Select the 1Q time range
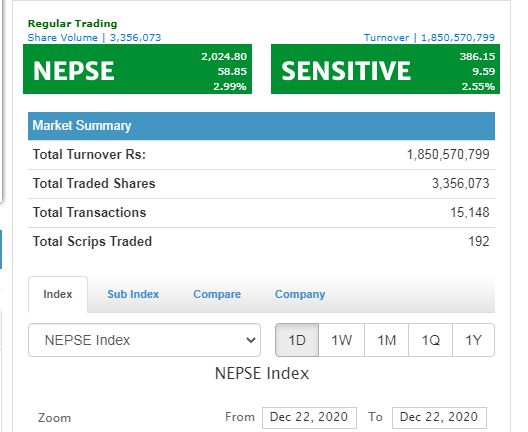 (430, 340)
